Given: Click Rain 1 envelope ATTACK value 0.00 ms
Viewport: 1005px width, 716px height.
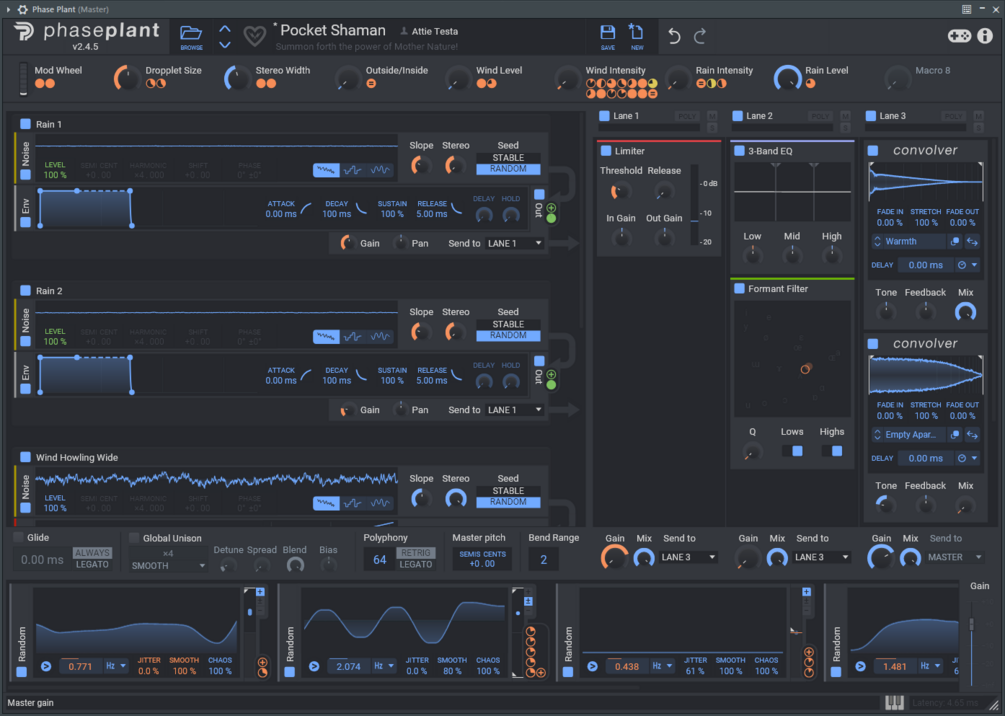Looking at the screenshot, I should [281, 214].
